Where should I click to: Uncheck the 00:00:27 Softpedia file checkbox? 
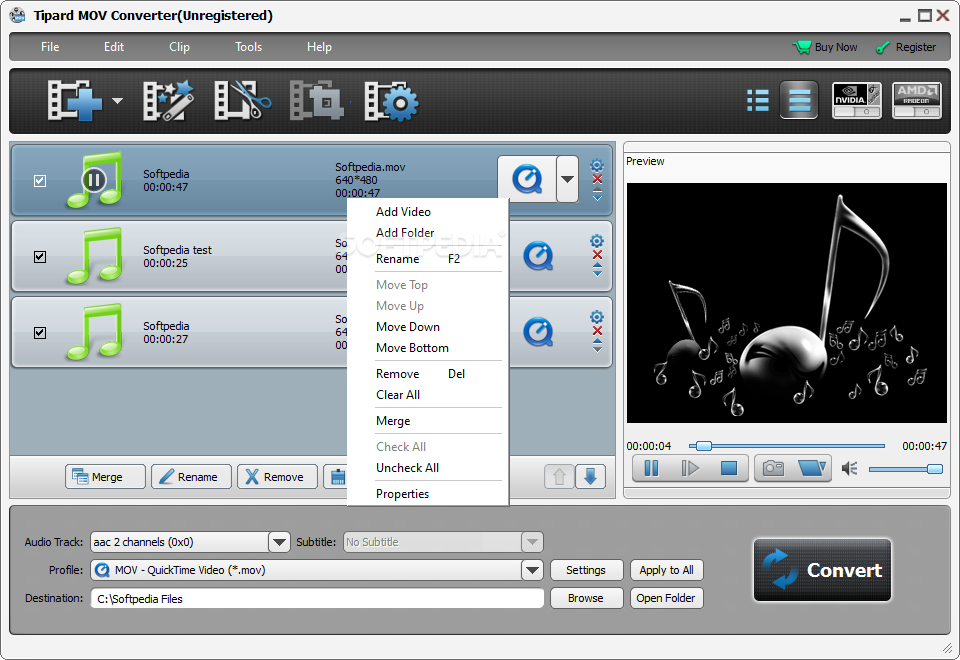(x=40, y=332)
